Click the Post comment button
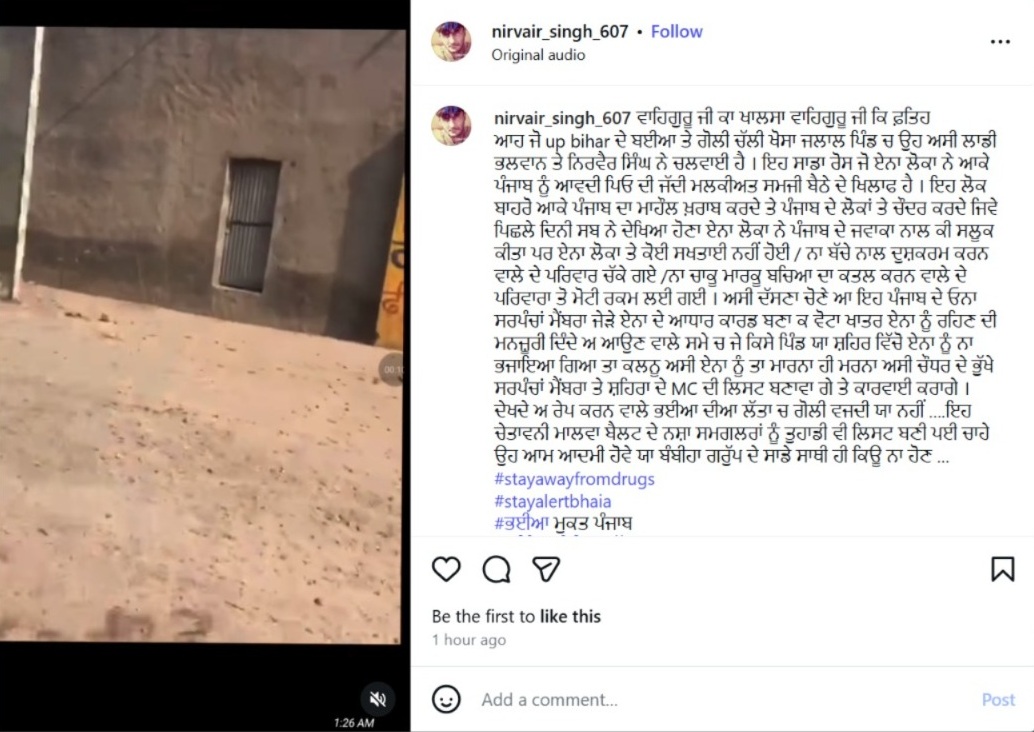Image resolution: width=1034 pixels, height=732 pixels. (998, 699)
